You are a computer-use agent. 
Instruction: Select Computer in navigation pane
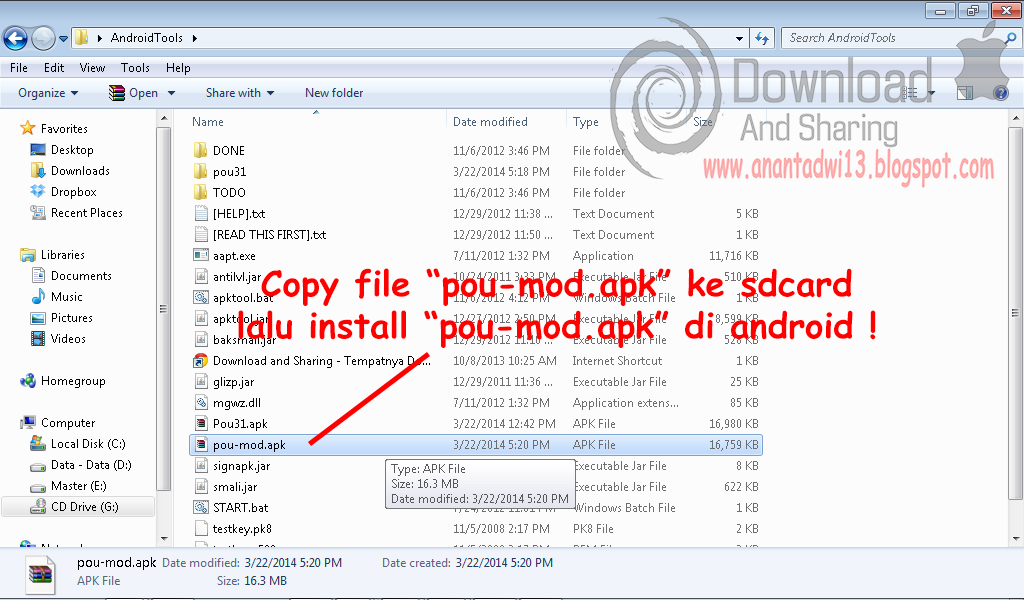(68, 423)
